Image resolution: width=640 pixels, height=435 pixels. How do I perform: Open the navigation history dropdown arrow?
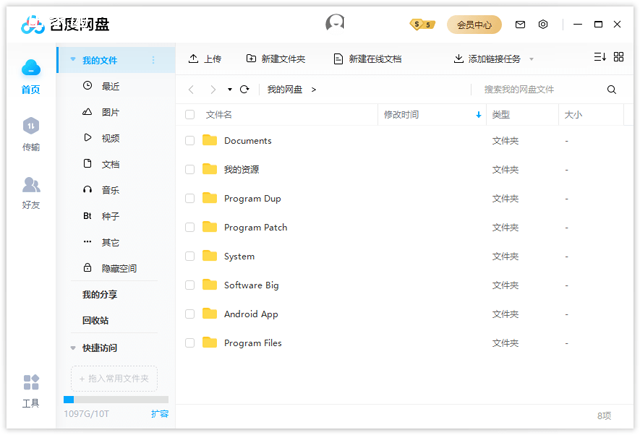click(x=230, y=89)
